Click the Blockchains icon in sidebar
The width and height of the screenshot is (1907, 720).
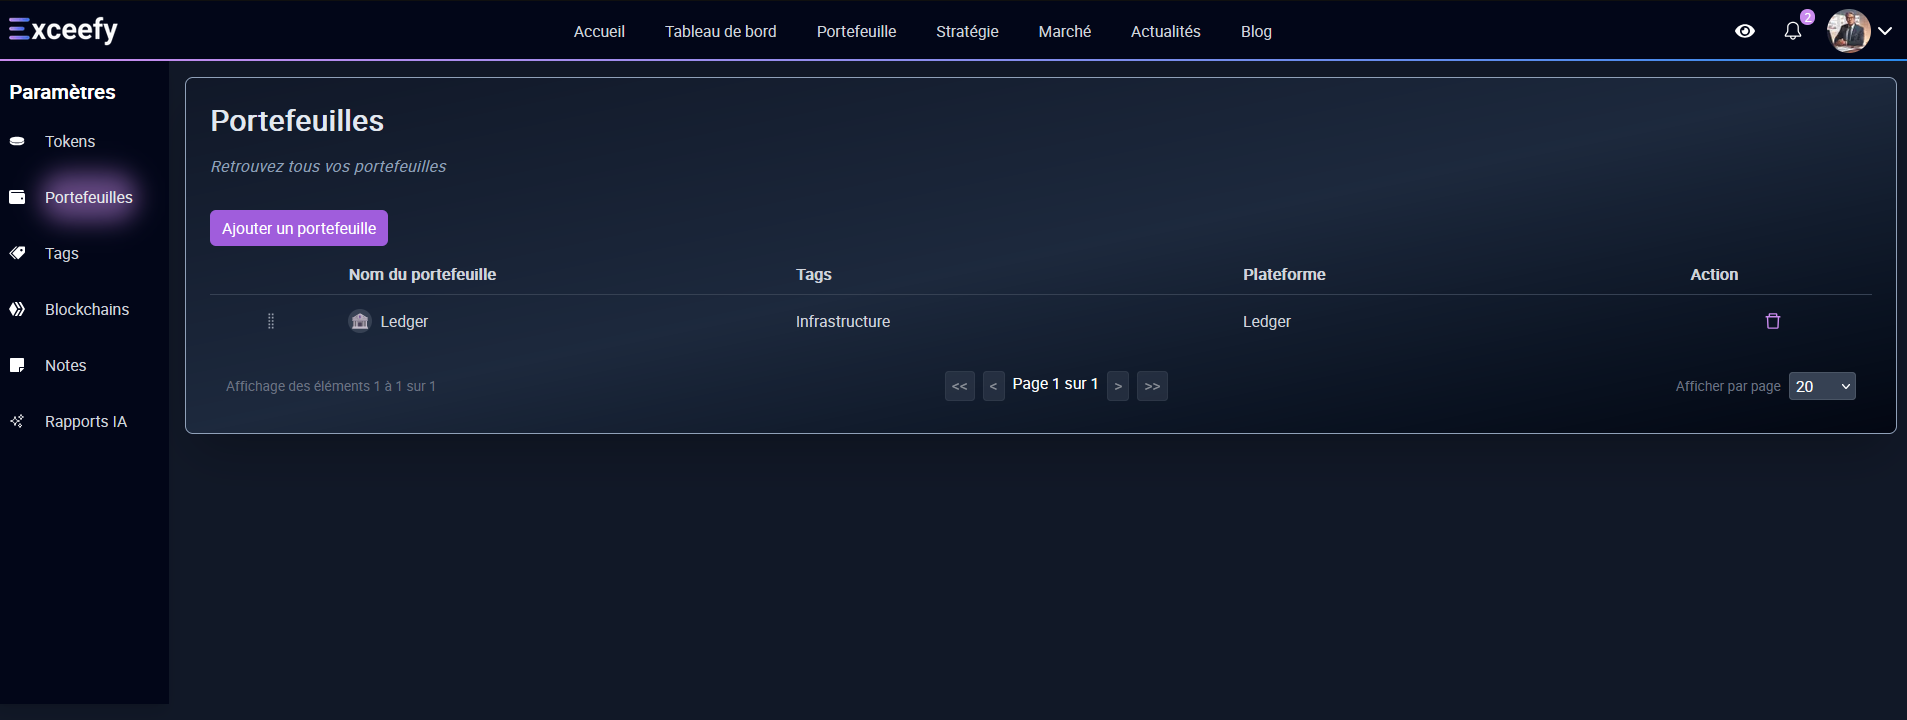[x=17, y=310]
